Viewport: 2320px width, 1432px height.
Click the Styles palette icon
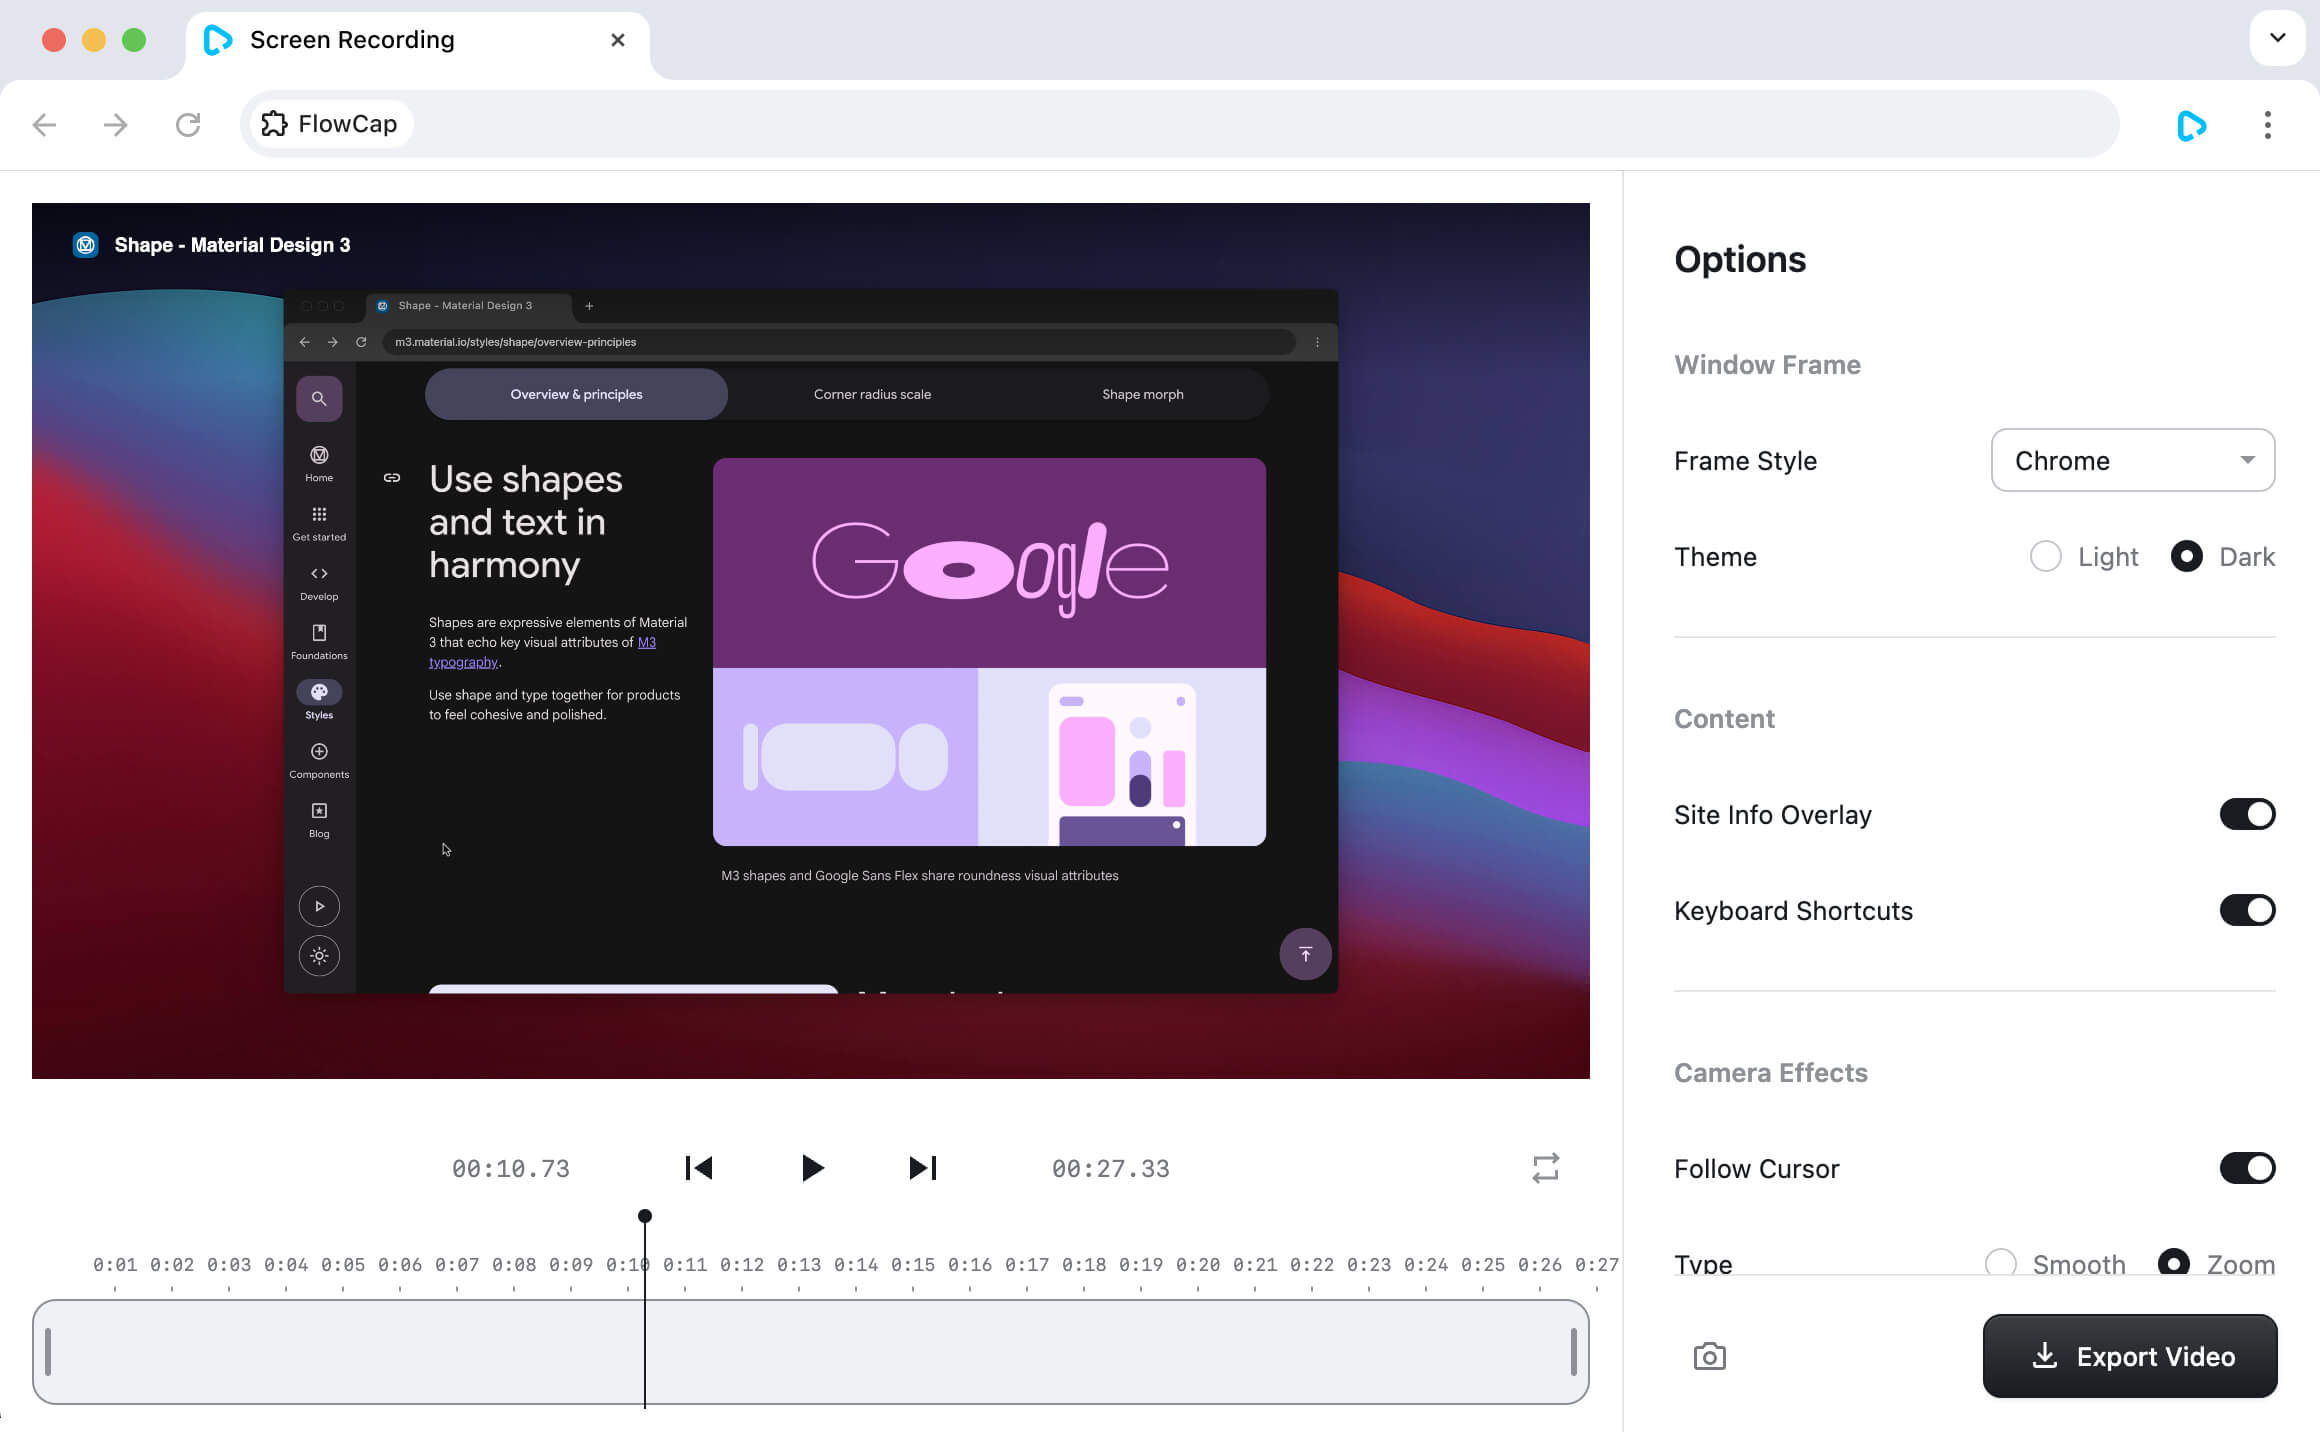[319, 692]
